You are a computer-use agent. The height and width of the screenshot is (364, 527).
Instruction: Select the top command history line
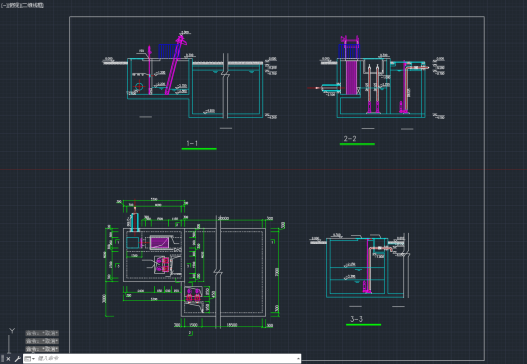42,333
